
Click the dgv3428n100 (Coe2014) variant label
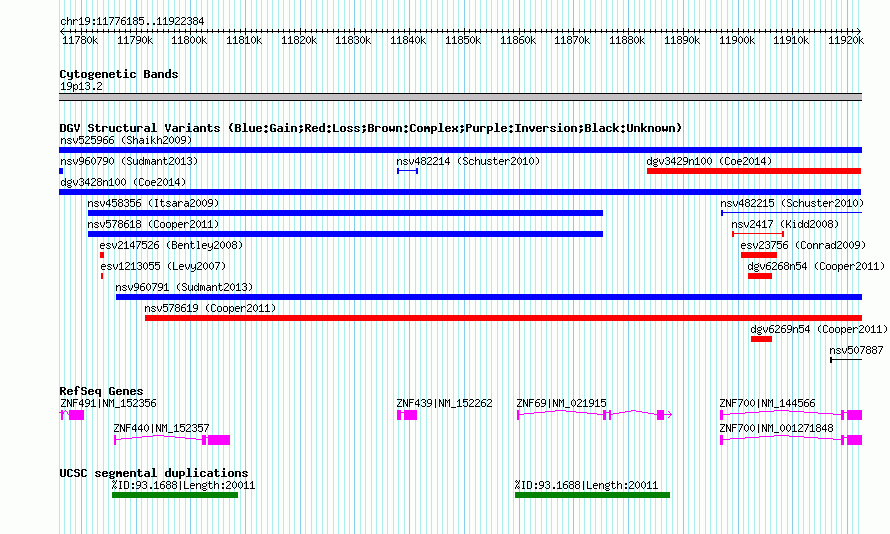click(x=123, y=182)
